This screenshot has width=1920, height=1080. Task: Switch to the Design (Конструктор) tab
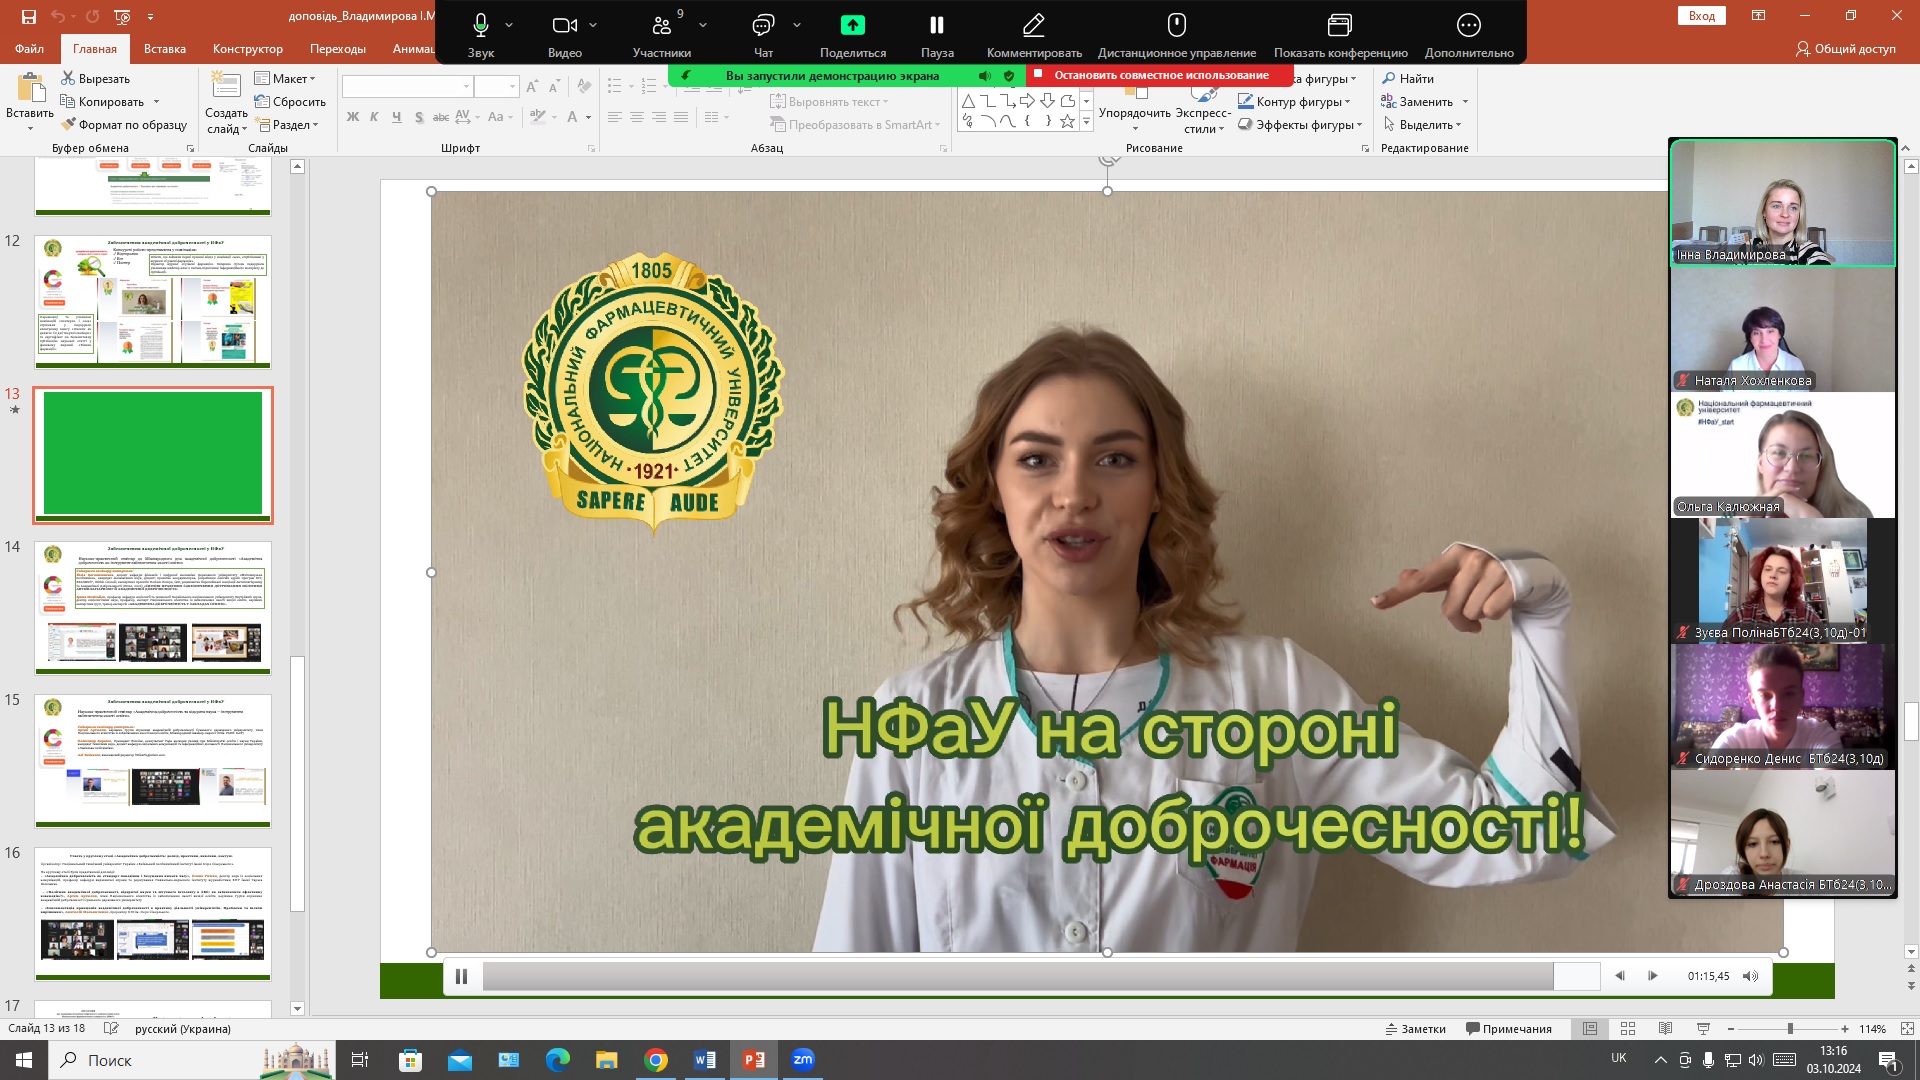(x=248, y=49)
